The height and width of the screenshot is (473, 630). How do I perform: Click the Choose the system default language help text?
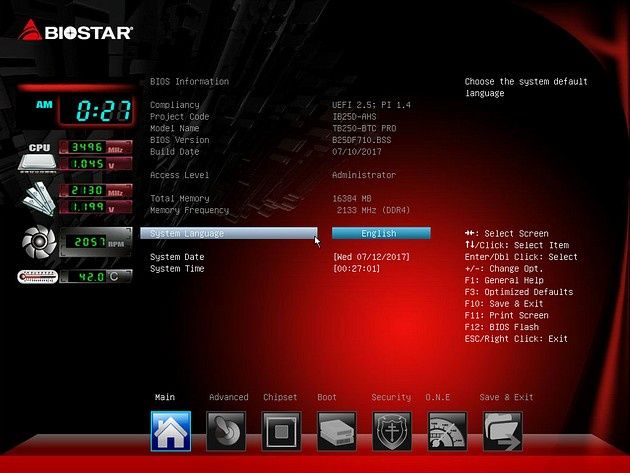(x=526, y=87)
